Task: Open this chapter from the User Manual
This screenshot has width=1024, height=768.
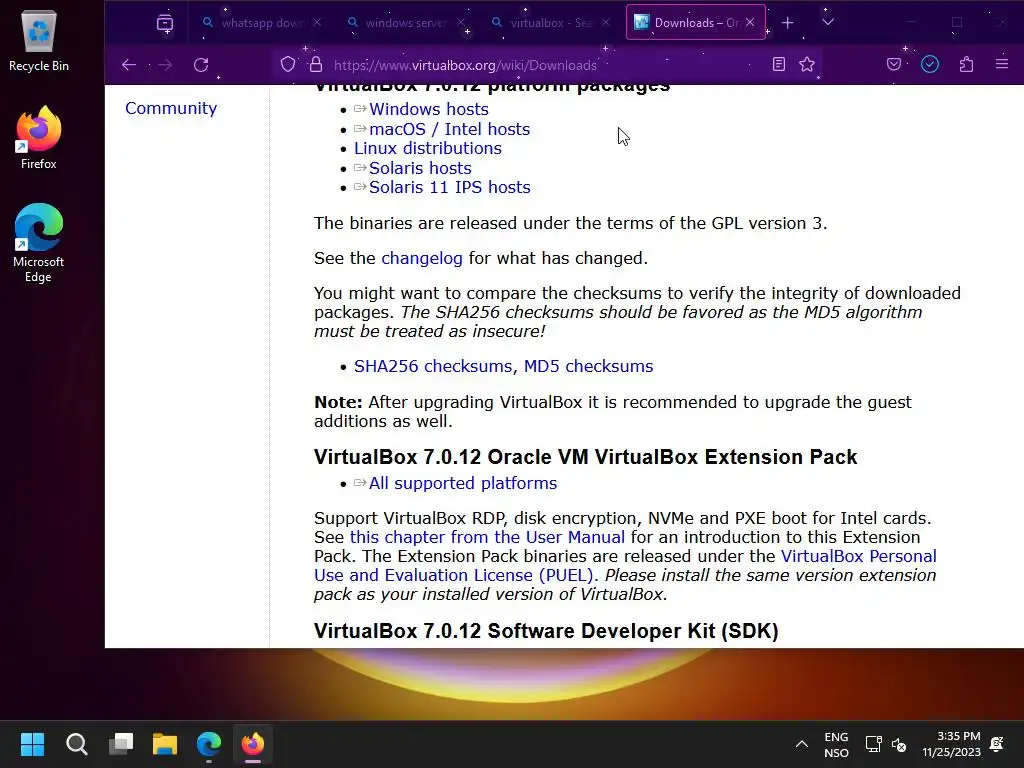Action: coord(487,537)
